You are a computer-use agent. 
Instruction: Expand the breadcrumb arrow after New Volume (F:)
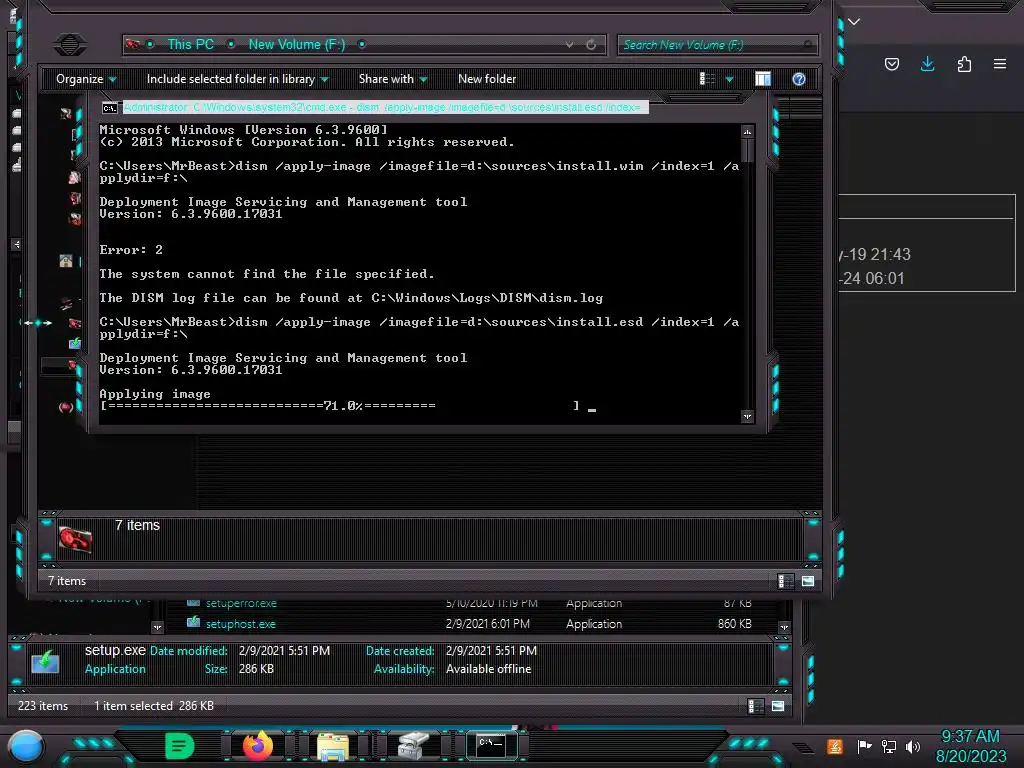362,44
